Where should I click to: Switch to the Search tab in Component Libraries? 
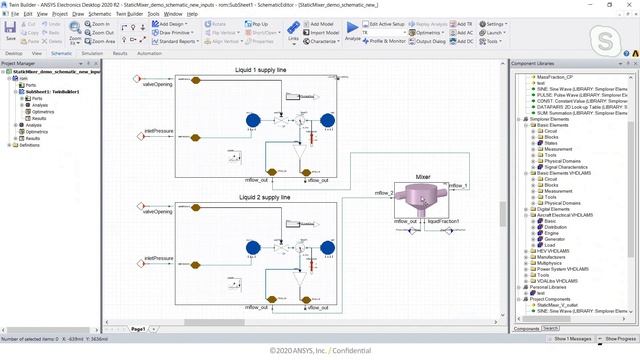tap(550, 328)
